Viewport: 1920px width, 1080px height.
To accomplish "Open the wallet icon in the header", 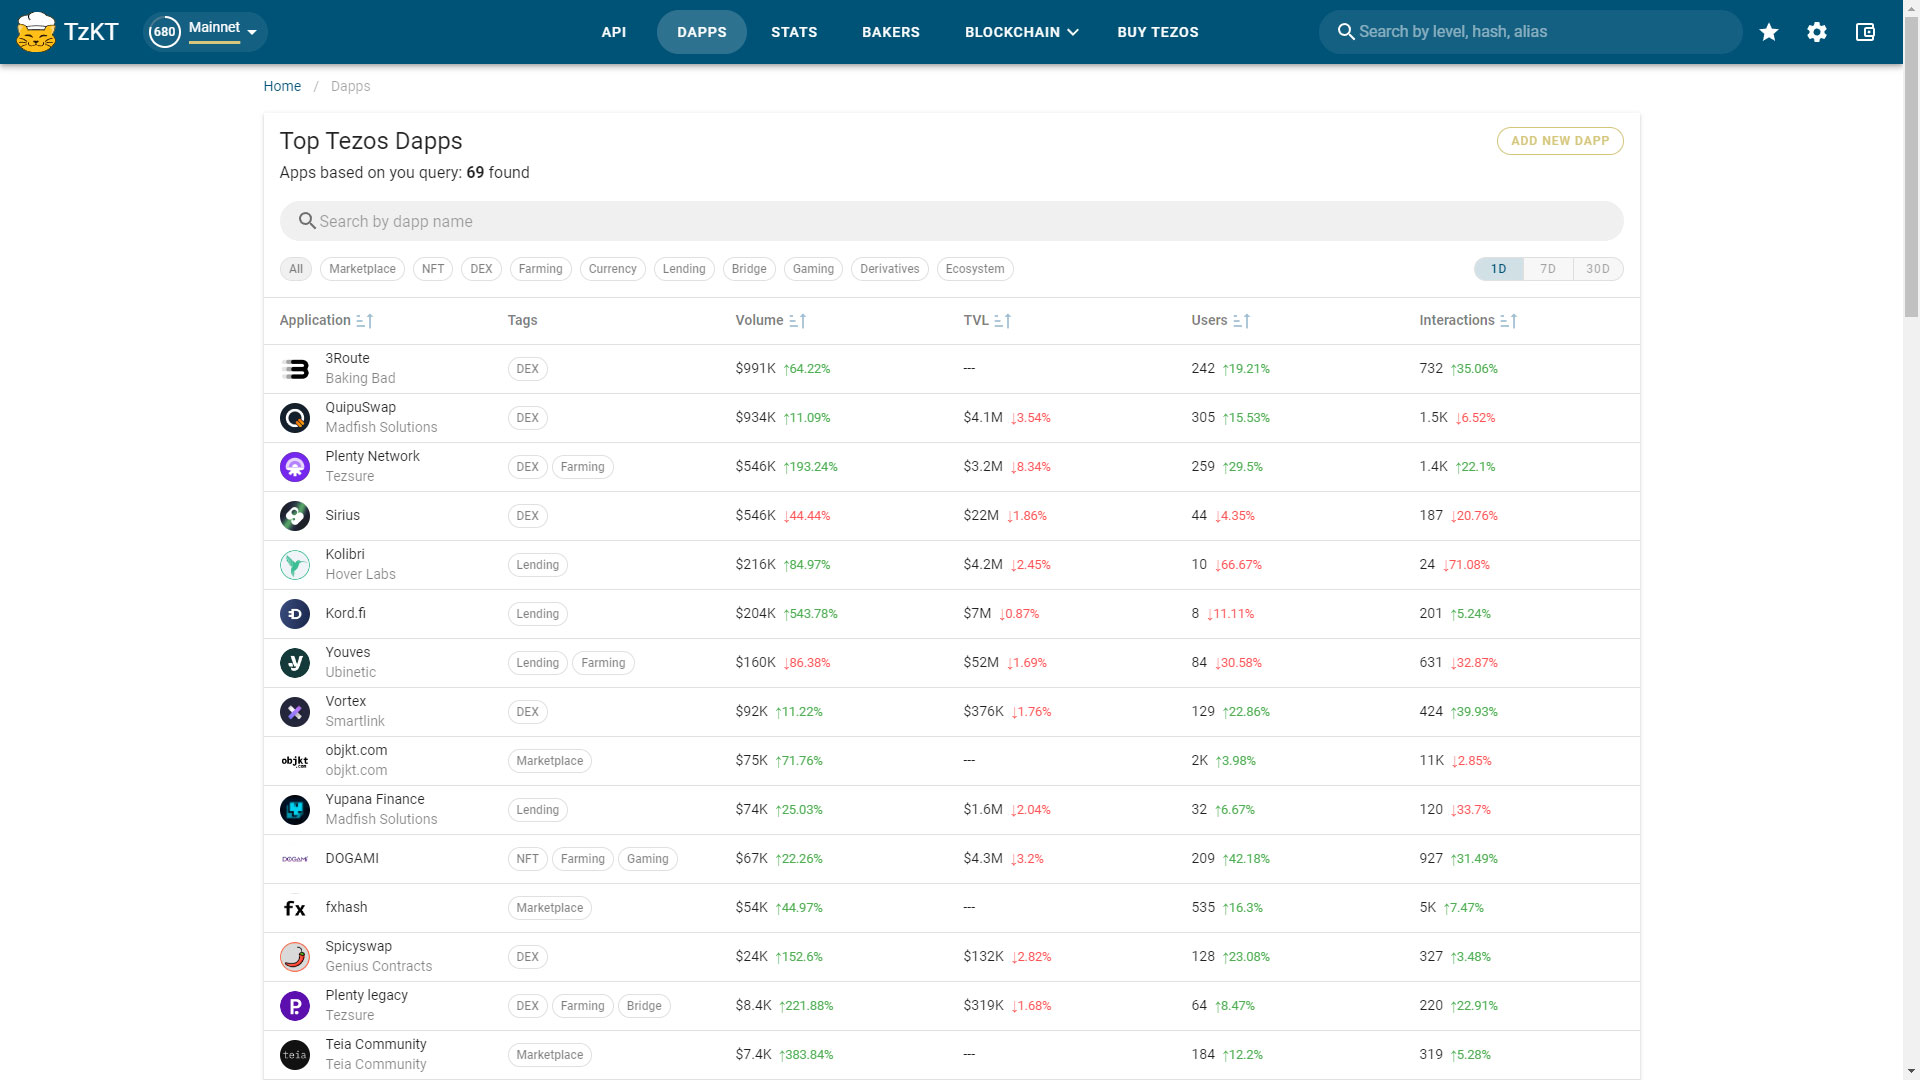I will 1865,31.
